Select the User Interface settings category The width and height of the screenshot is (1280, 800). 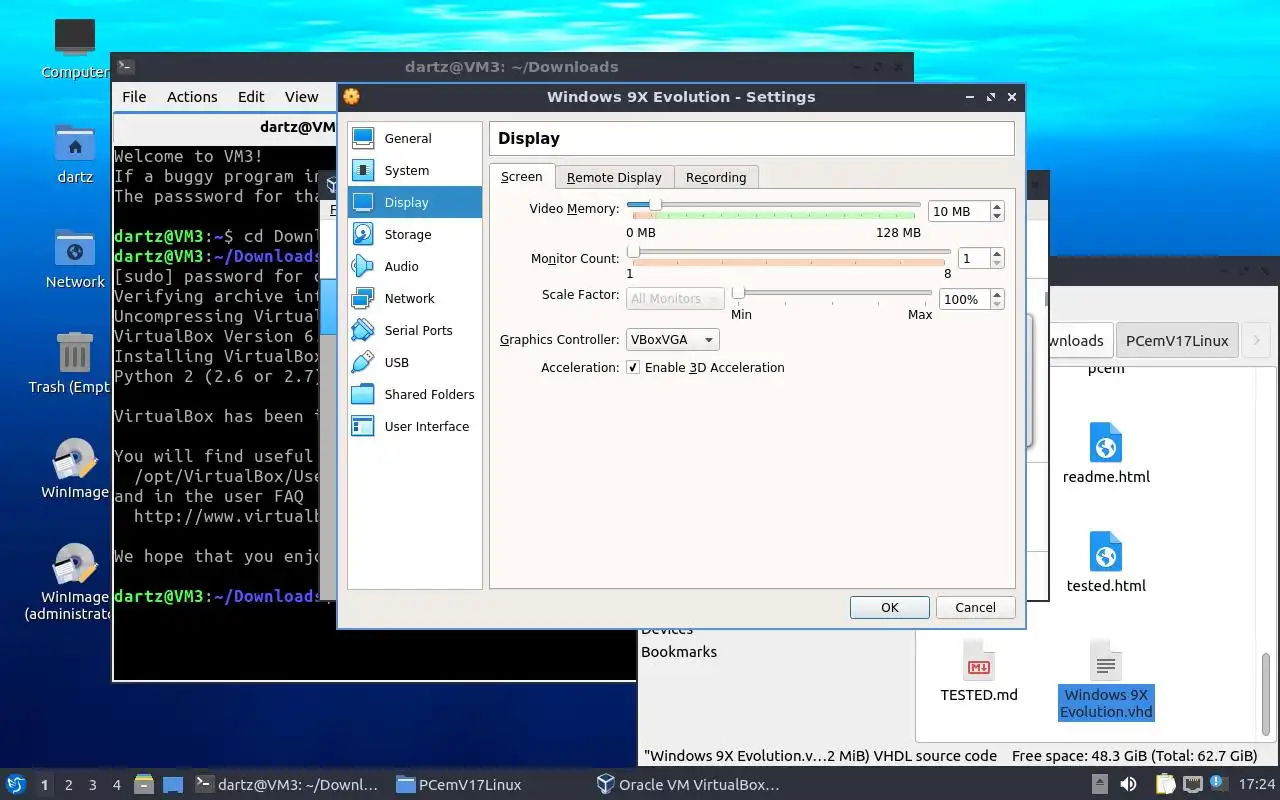(414, 426)
